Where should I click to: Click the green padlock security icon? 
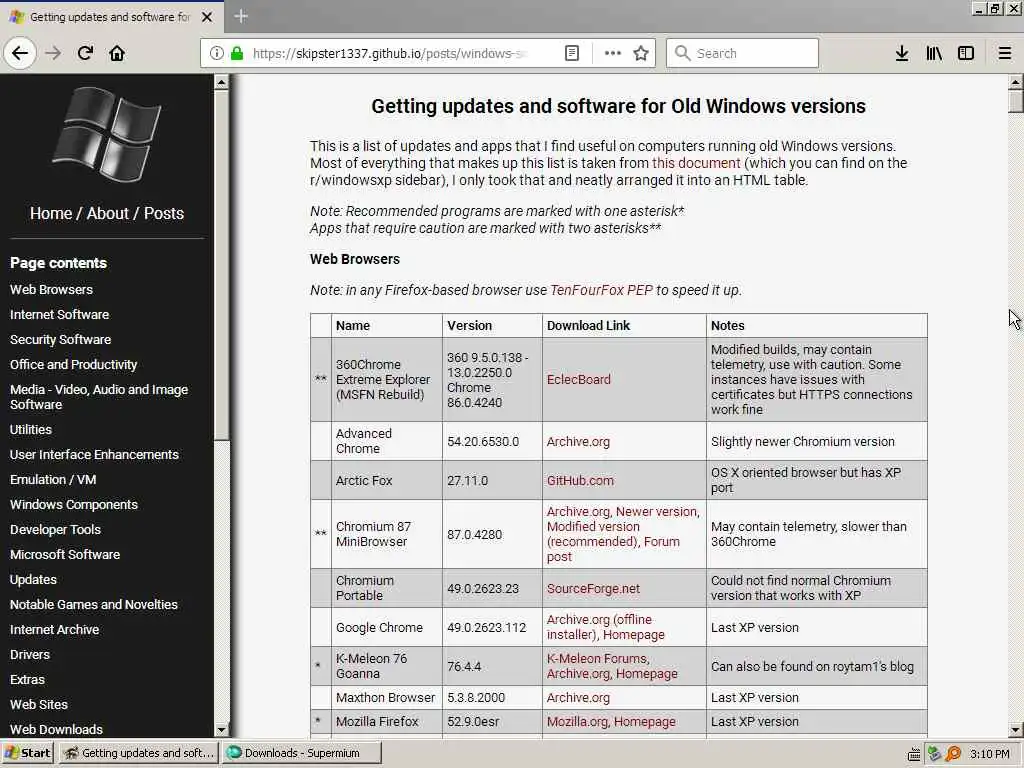(x=237, y=54)
